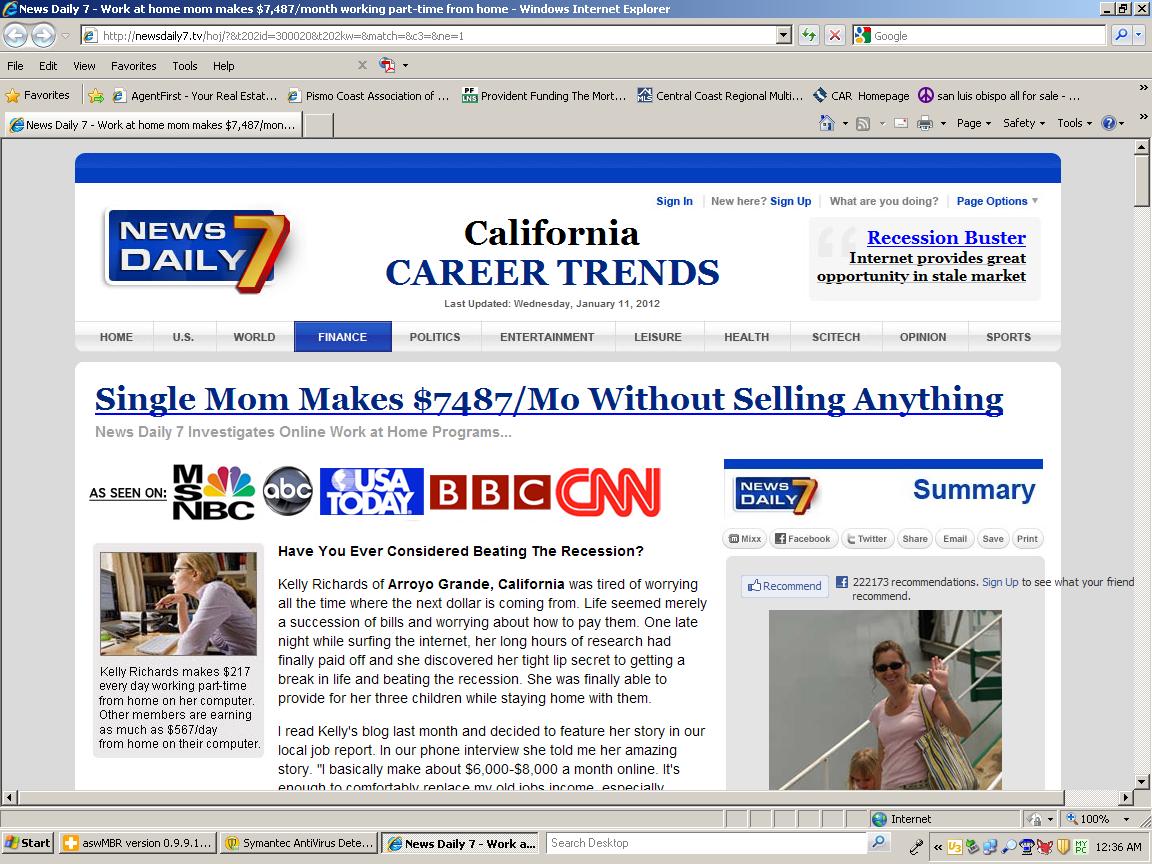Click the woman at computer thumbnail photo

coord(179,604)
